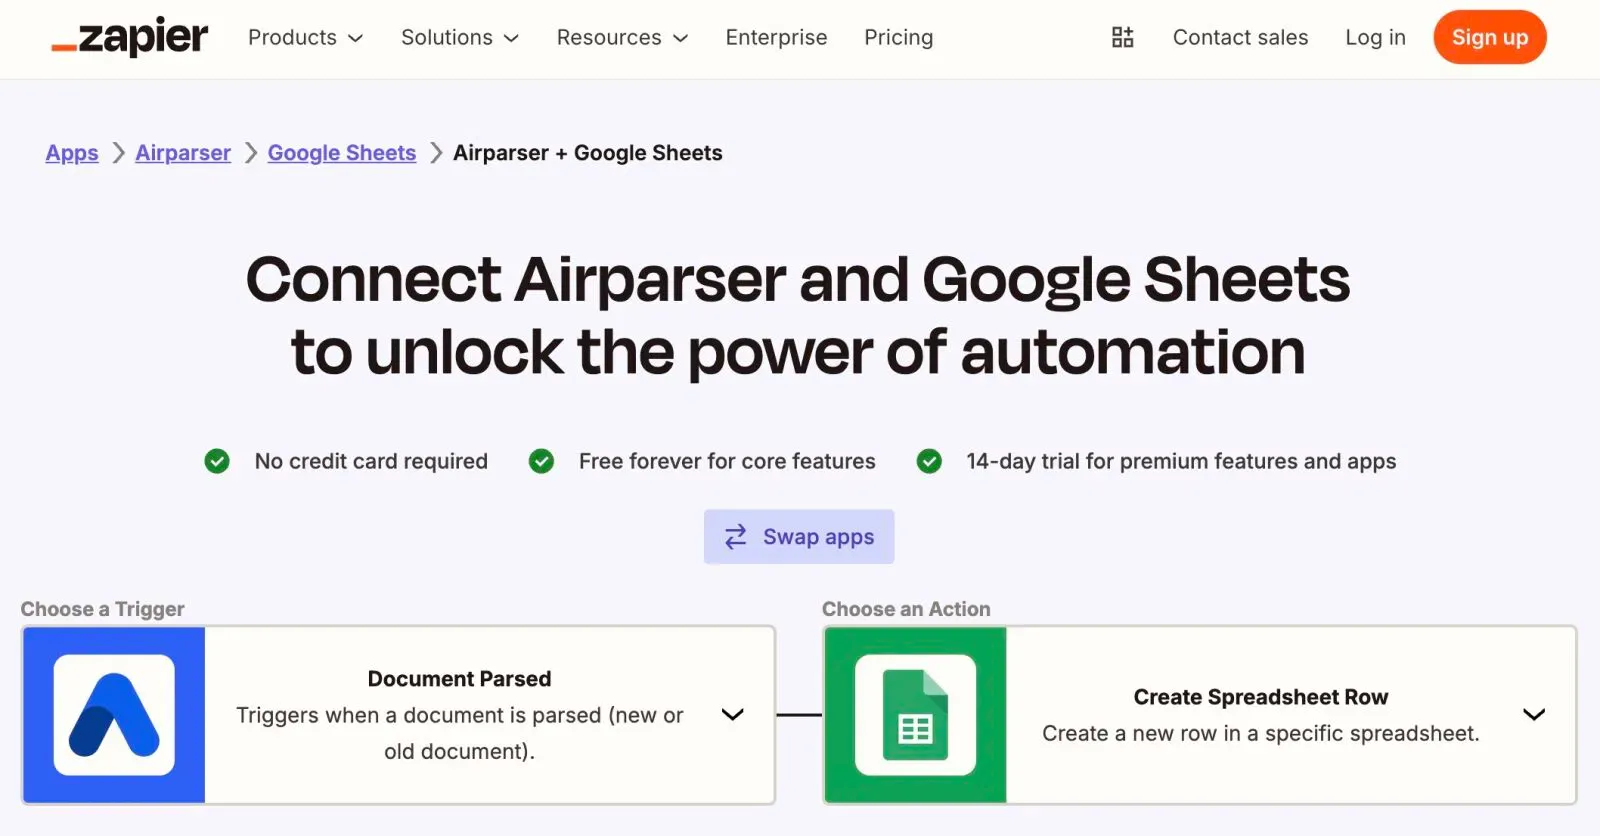Screen dimensions: 1600x836
Task: Expand the Products menu
Action: pos(305,38)
